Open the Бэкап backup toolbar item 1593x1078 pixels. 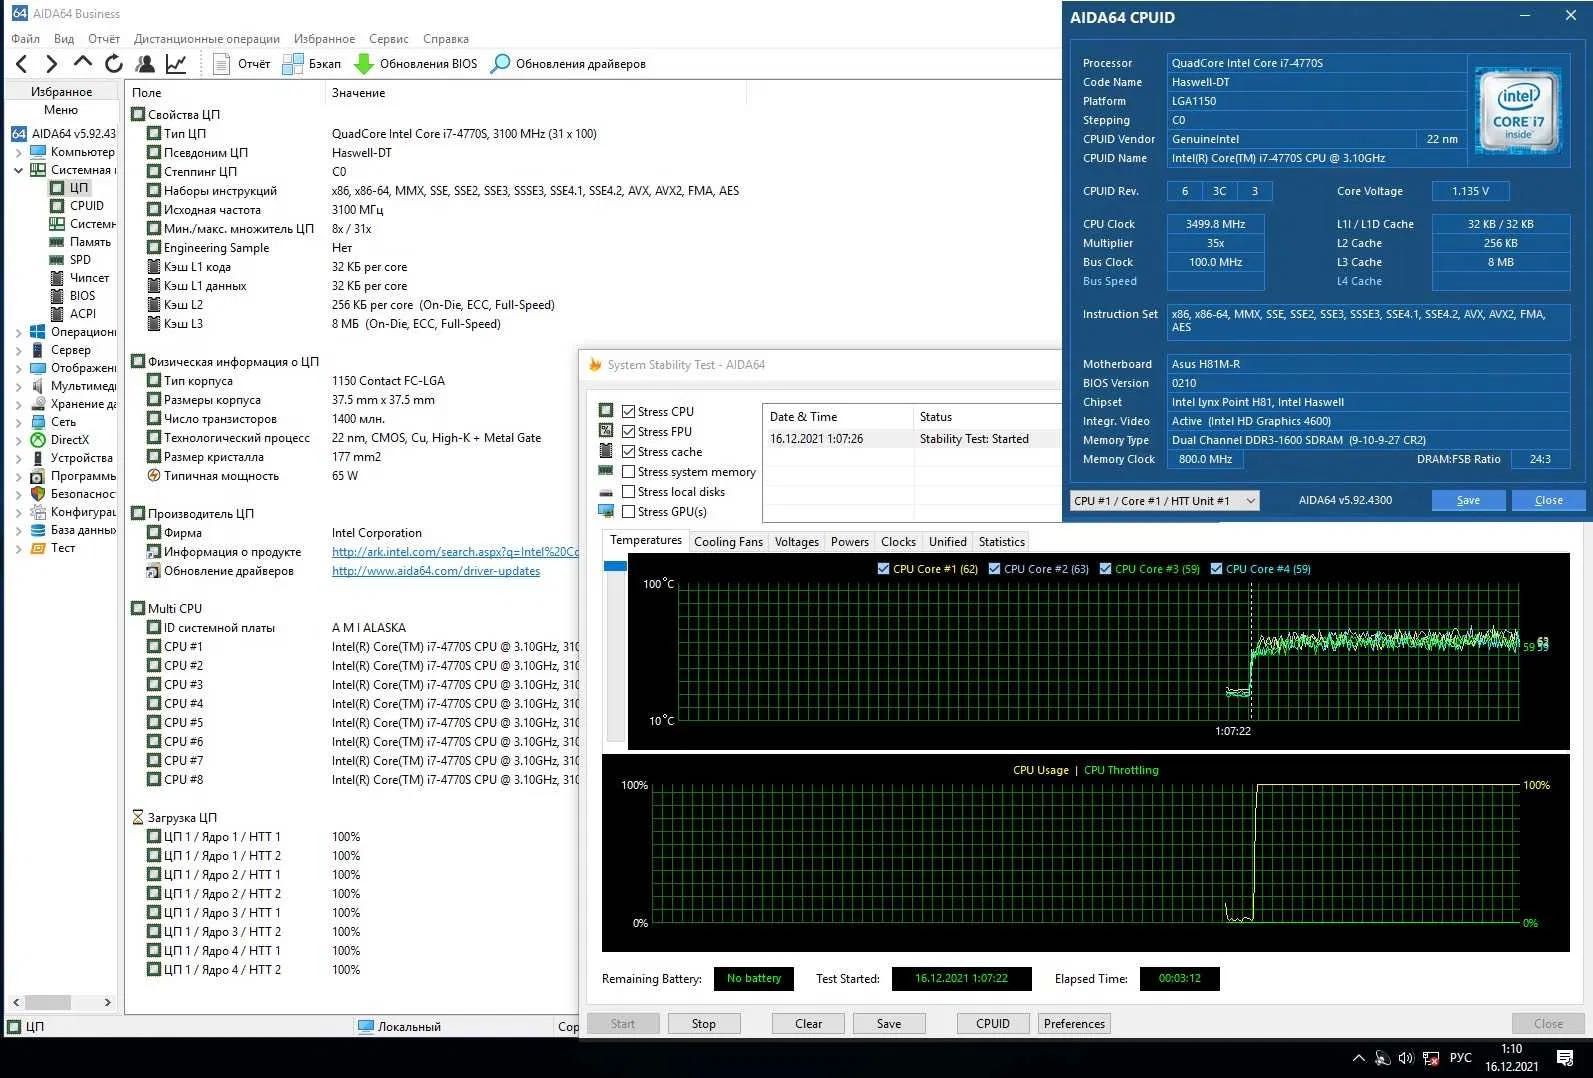click(x=312, y=64)
